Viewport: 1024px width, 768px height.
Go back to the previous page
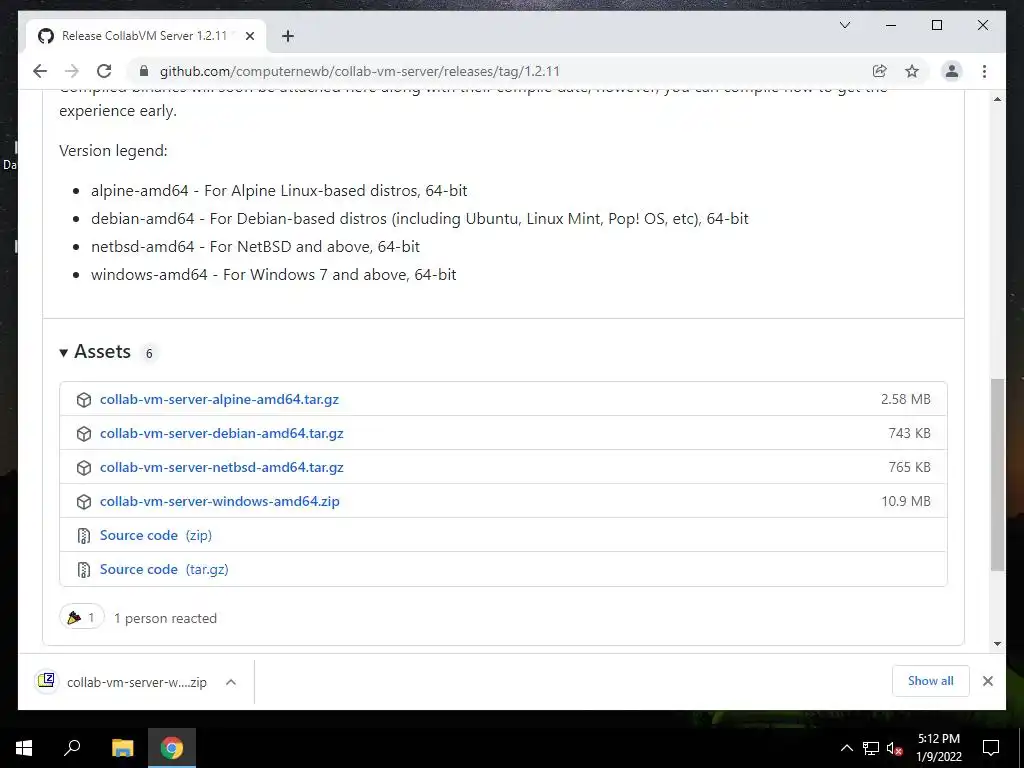pos(40,71)
